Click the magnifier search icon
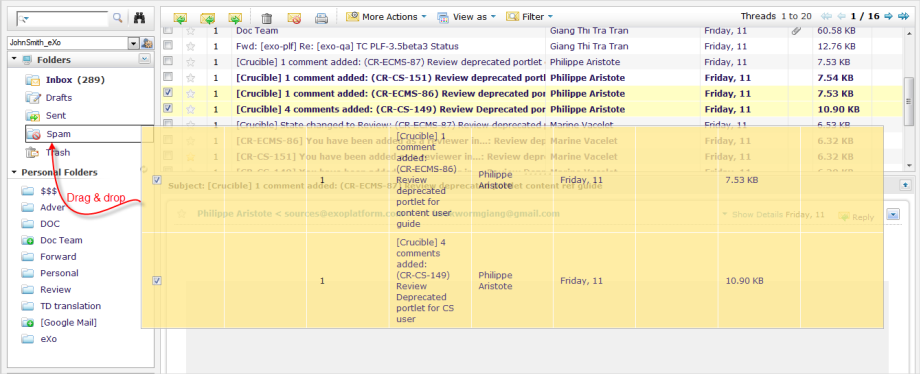The height and width of the screenshot is (374, 920). click(117, 18)
